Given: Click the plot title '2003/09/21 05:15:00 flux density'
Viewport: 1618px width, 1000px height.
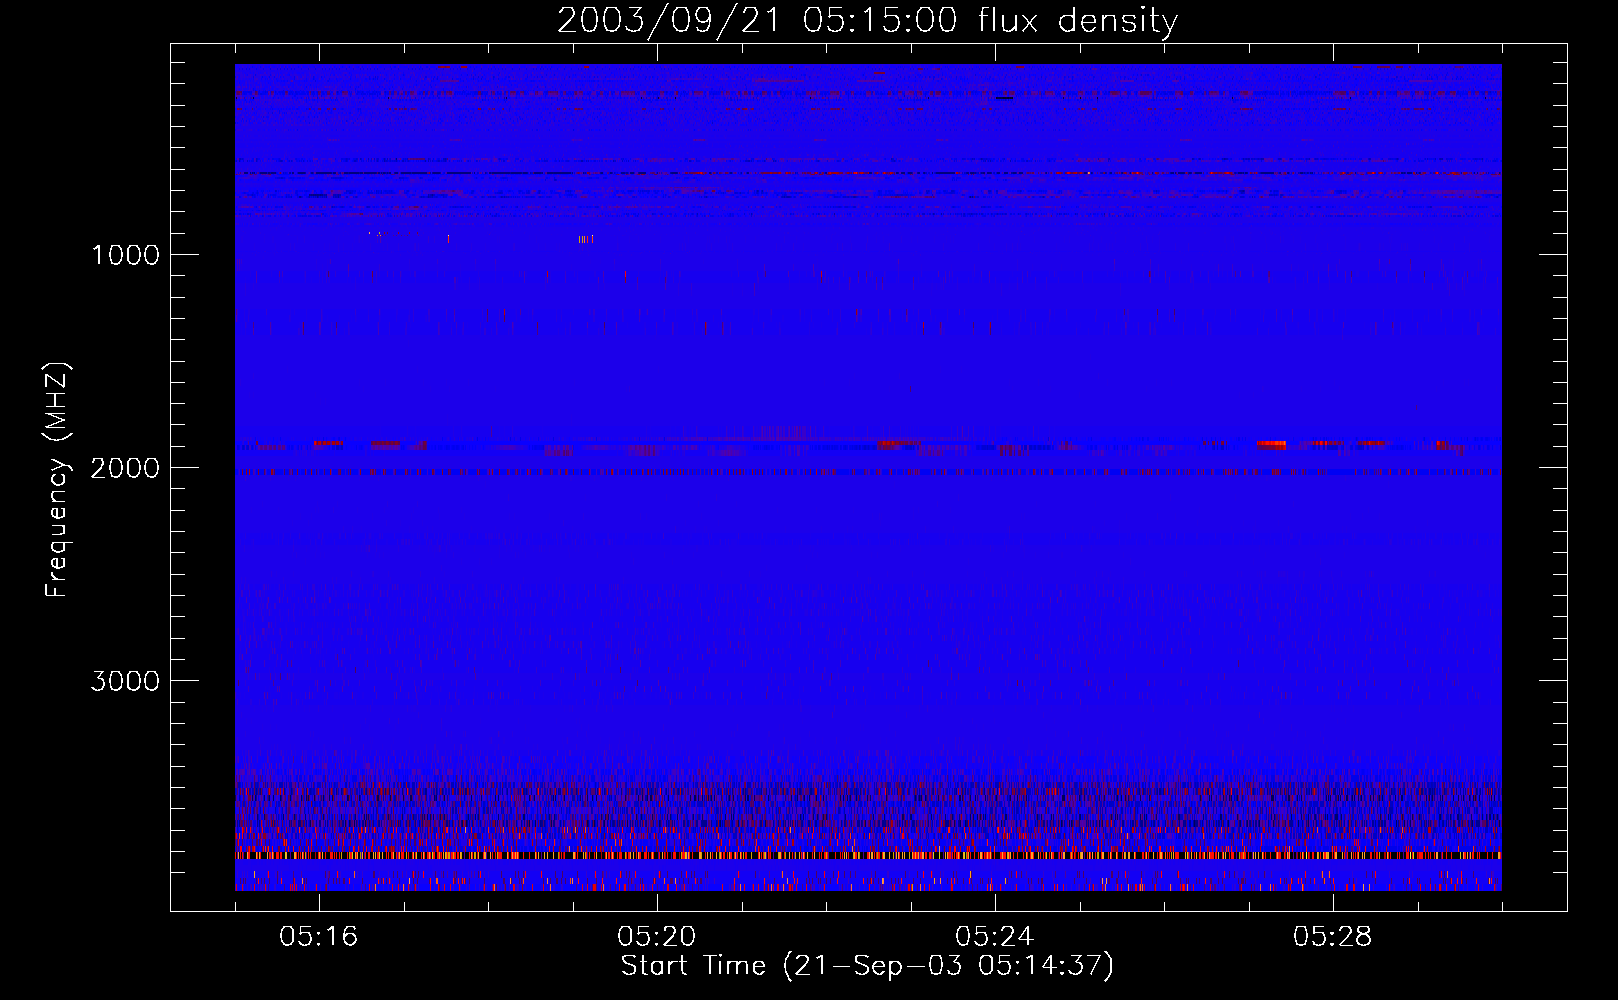Looking at the screenshot, I should point(867,21).
